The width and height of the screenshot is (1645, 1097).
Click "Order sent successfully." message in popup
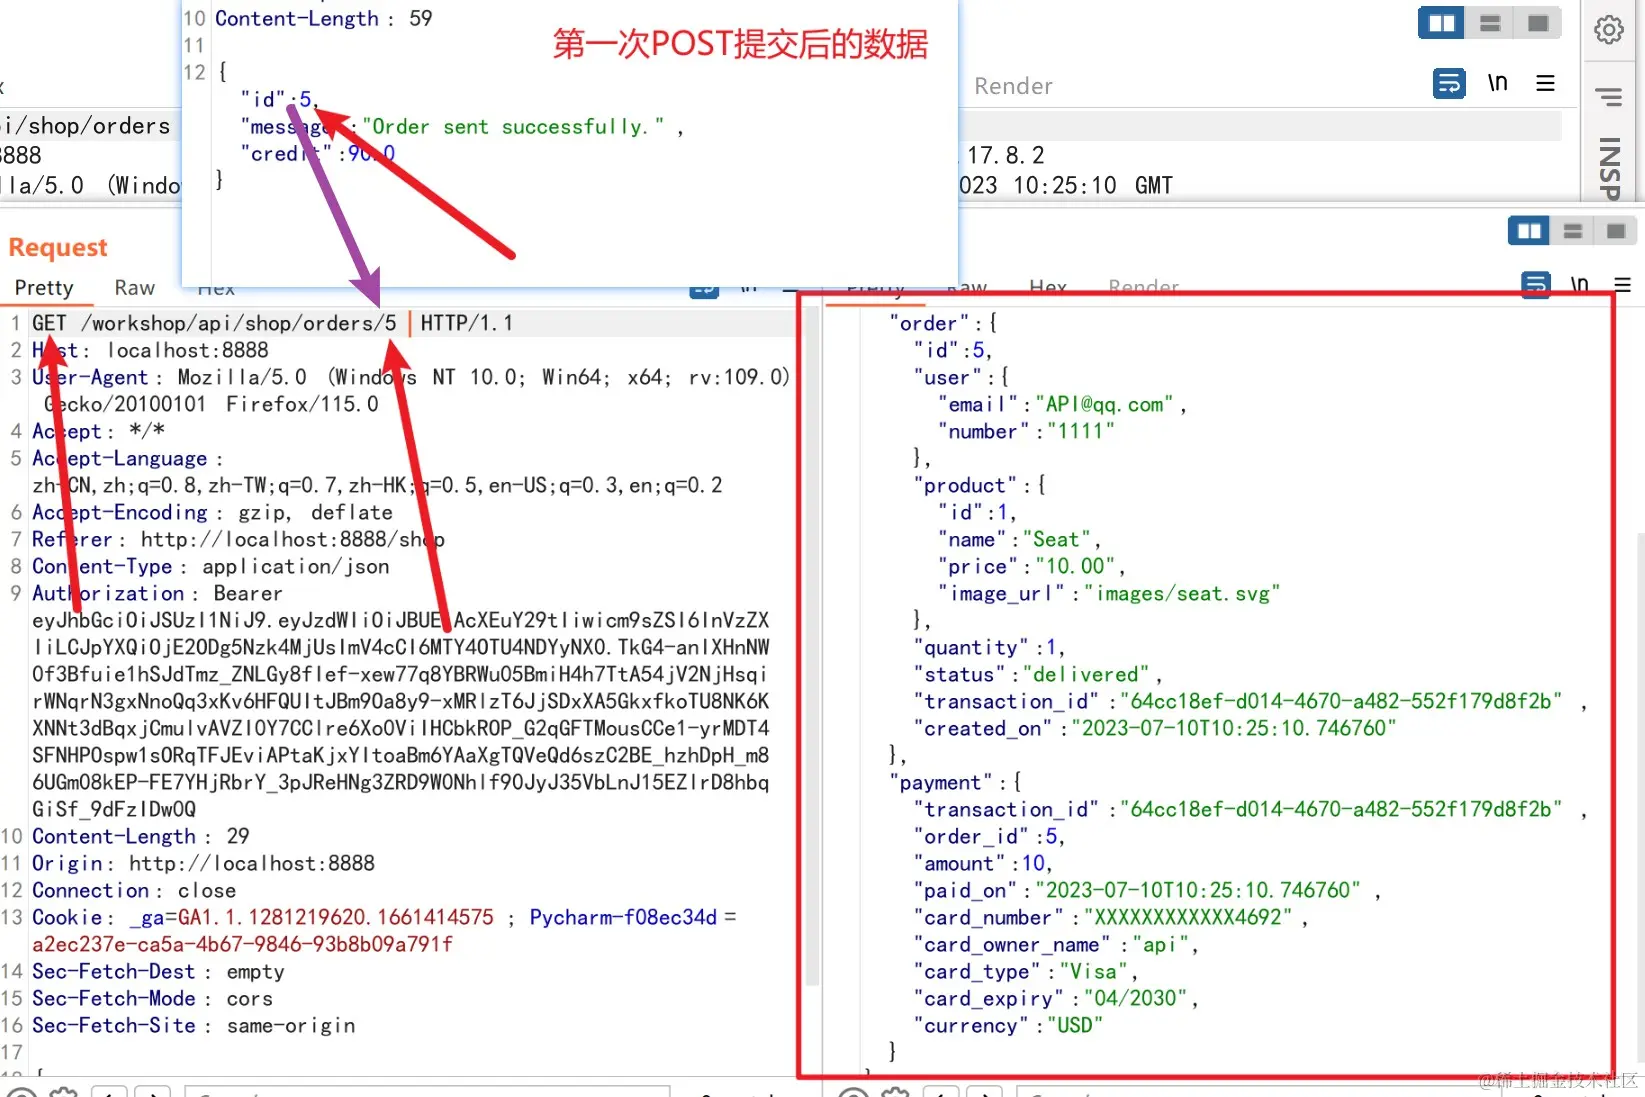coord(513,127)
